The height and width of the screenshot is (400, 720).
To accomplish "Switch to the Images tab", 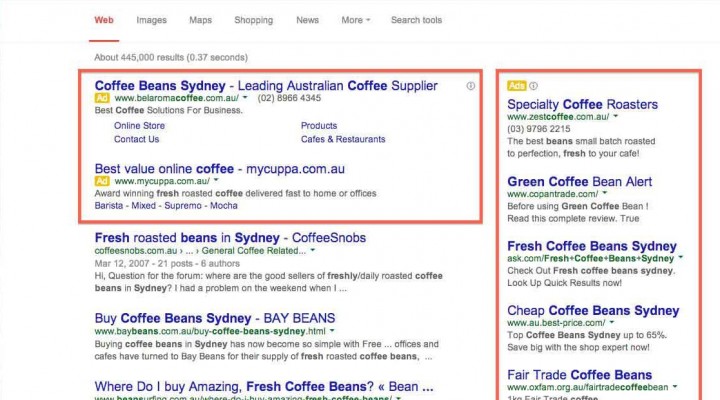I will [x=151, y=20].
